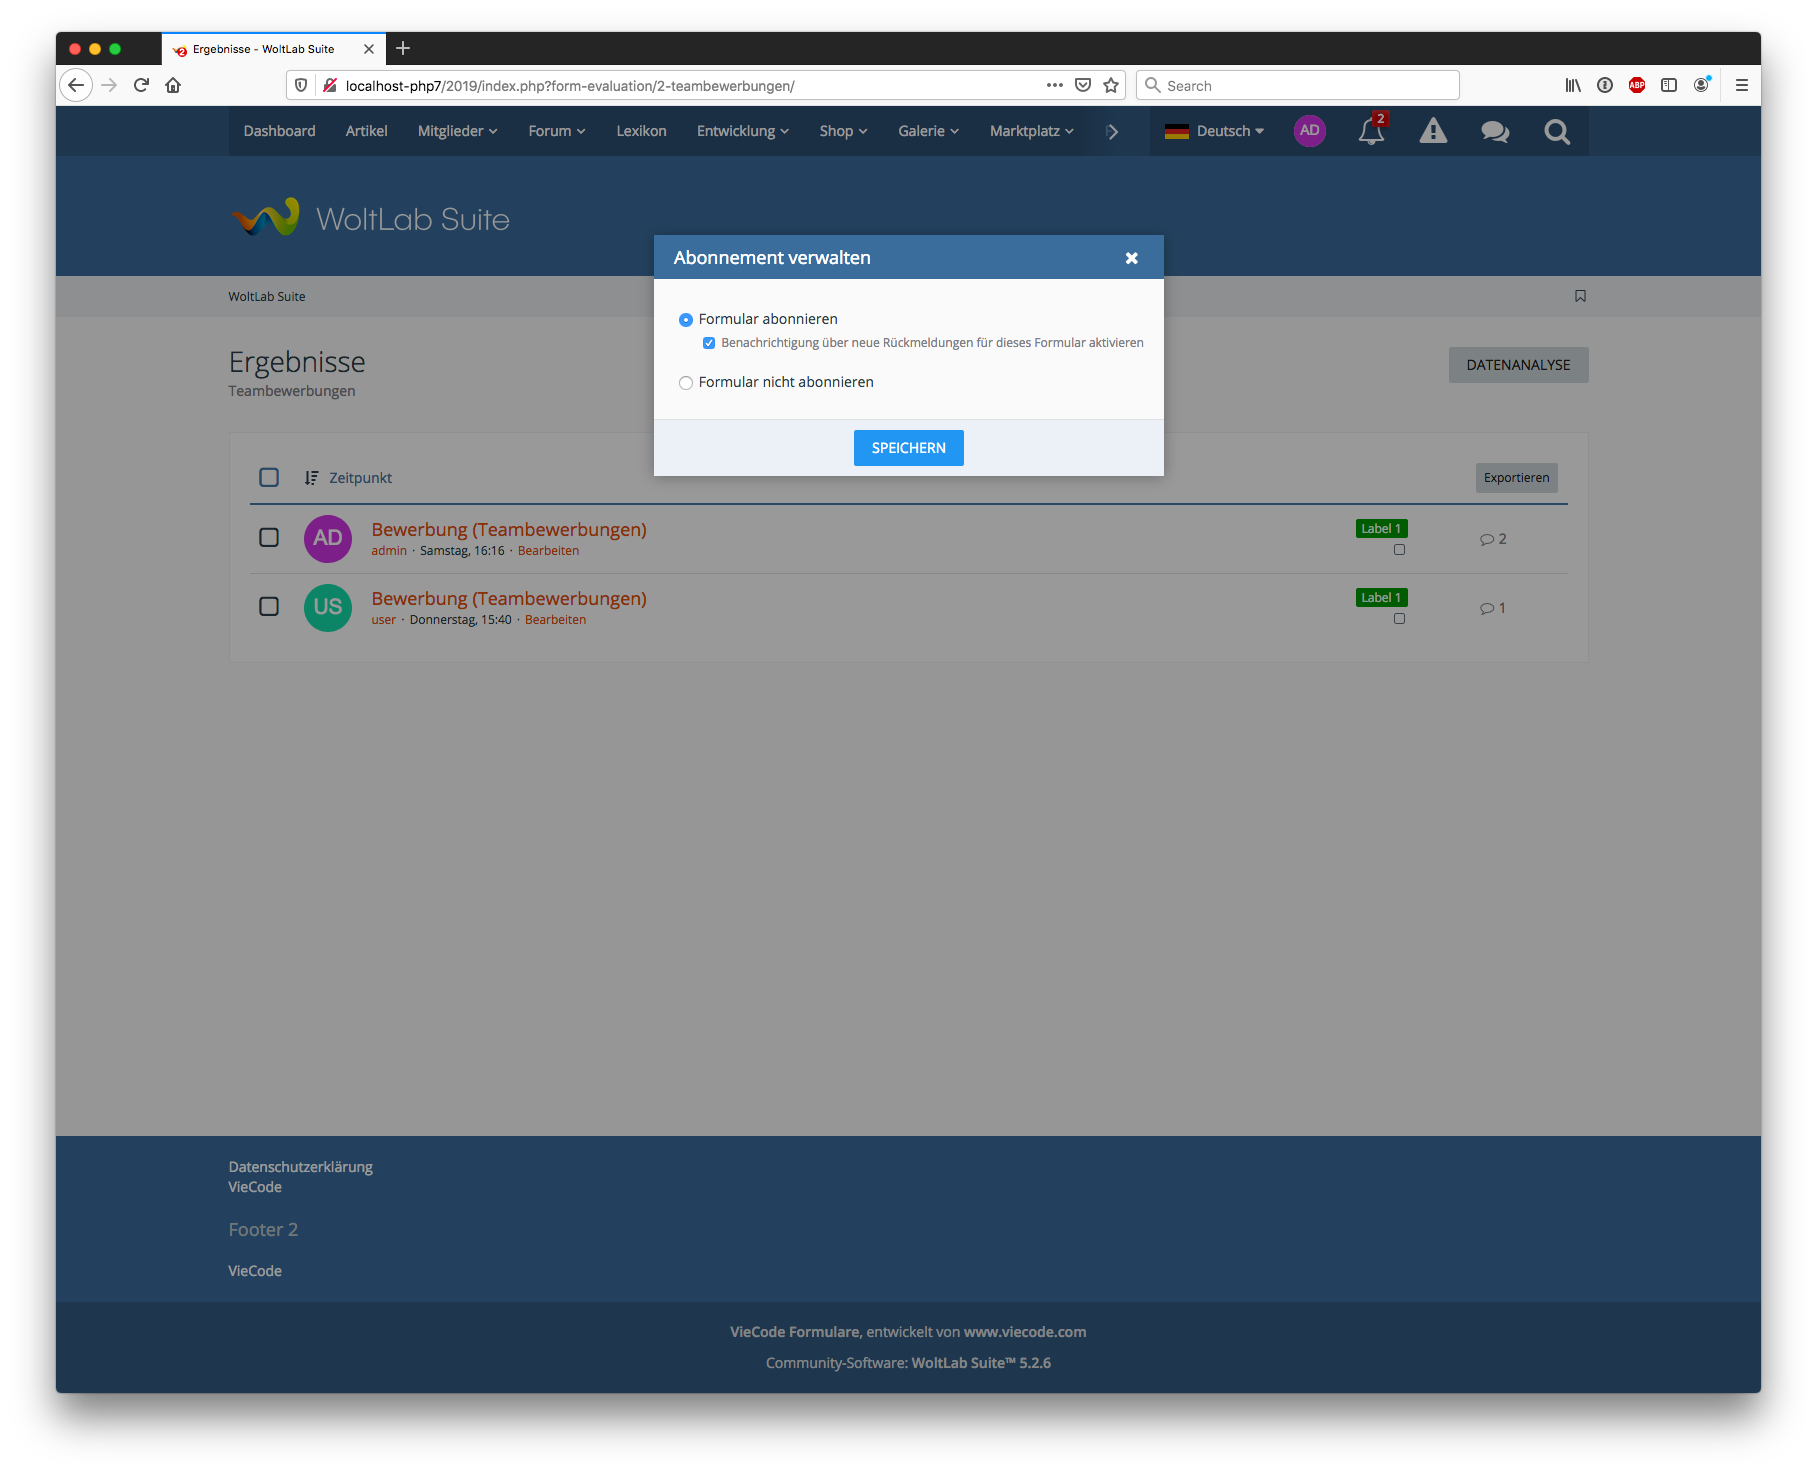
Task: Click the Datenanalyse button
Action: click(1517, 365)
